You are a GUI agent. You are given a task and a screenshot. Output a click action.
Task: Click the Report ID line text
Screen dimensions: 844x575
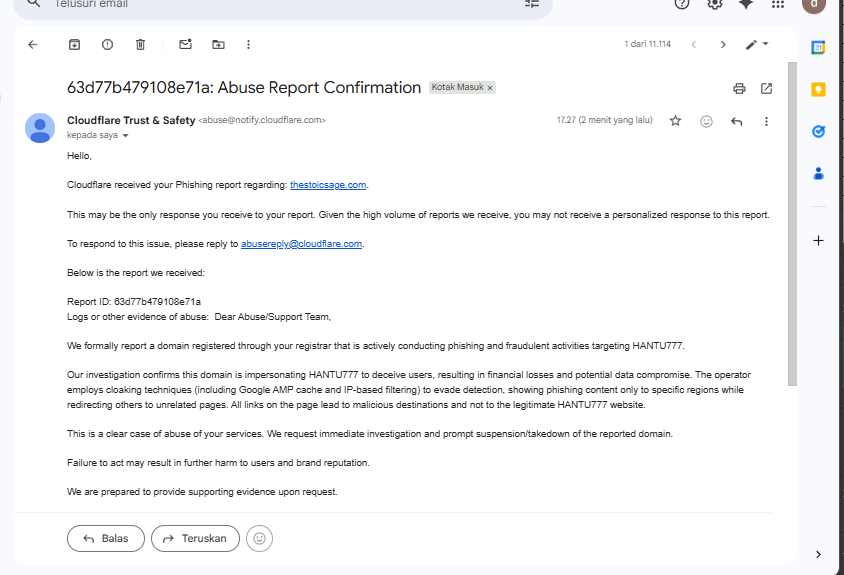133,302
